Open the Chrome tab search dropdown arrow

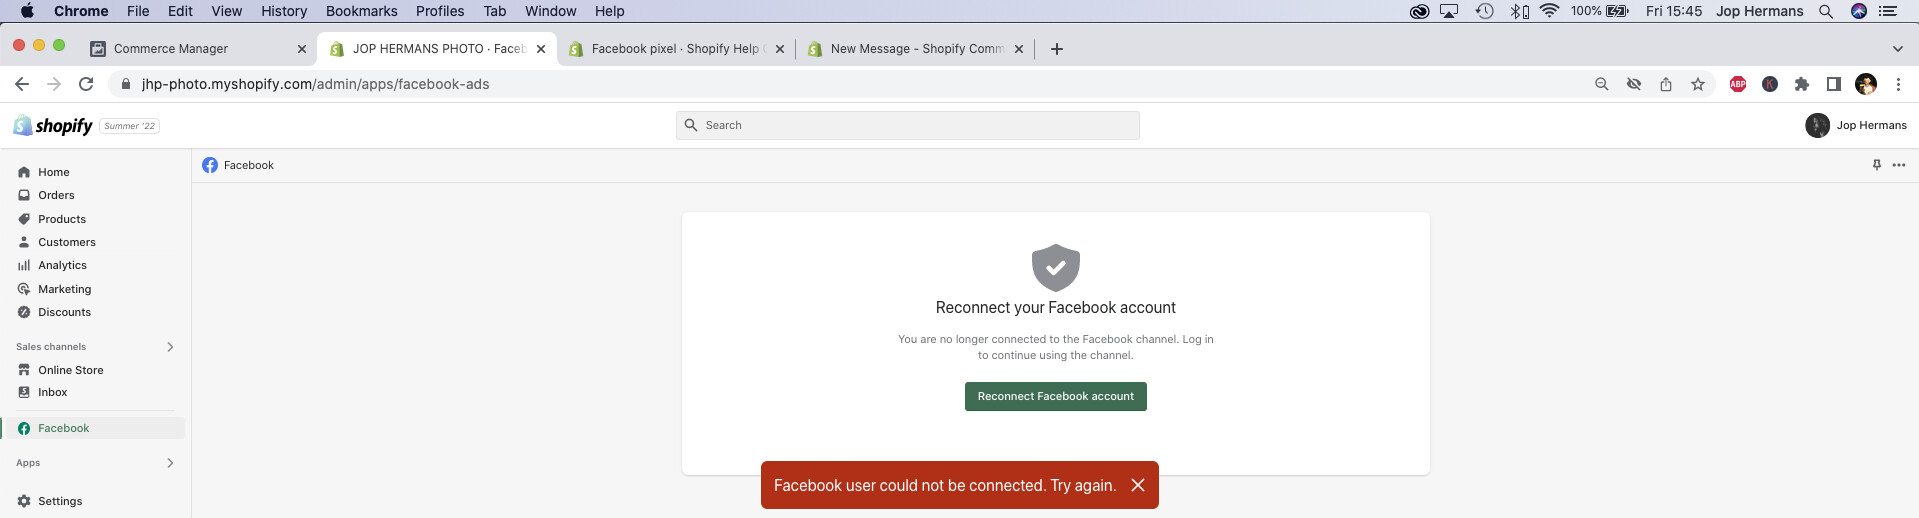pyautogui.click(x=1897, y=49)
